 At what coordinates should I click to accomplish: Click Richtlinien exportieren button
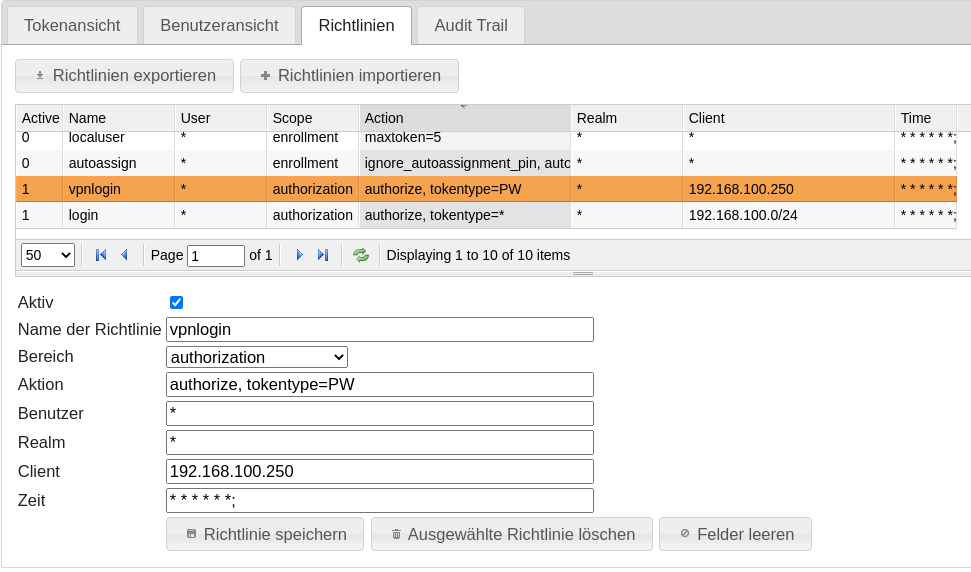(x=124, y=76)
